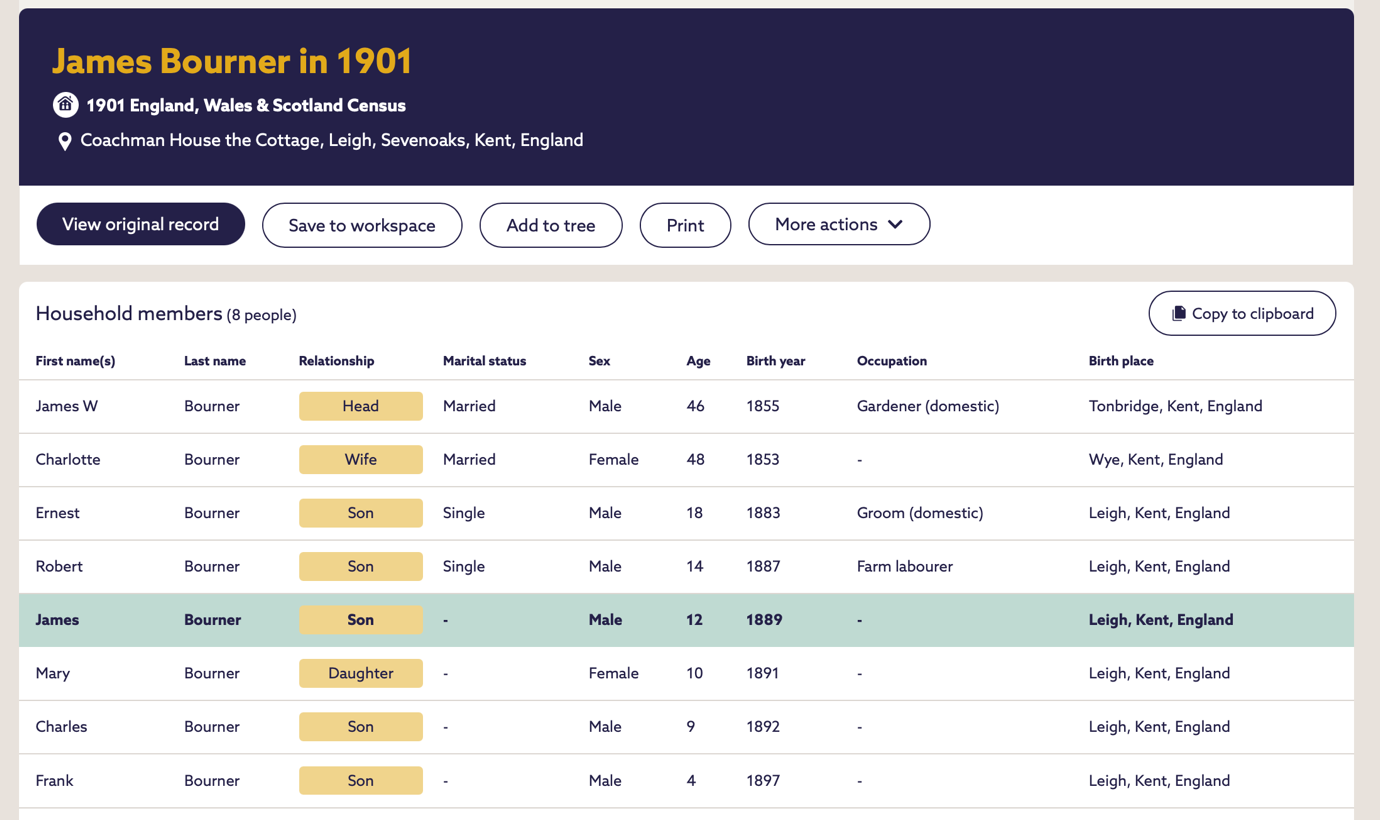
Task: Click the first name Frank
Action: [54, 781]
